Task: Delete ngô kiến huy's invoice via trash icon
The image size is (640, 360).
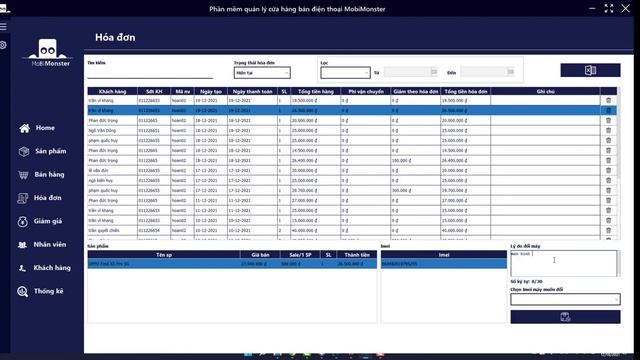Action: pos(608,180)
